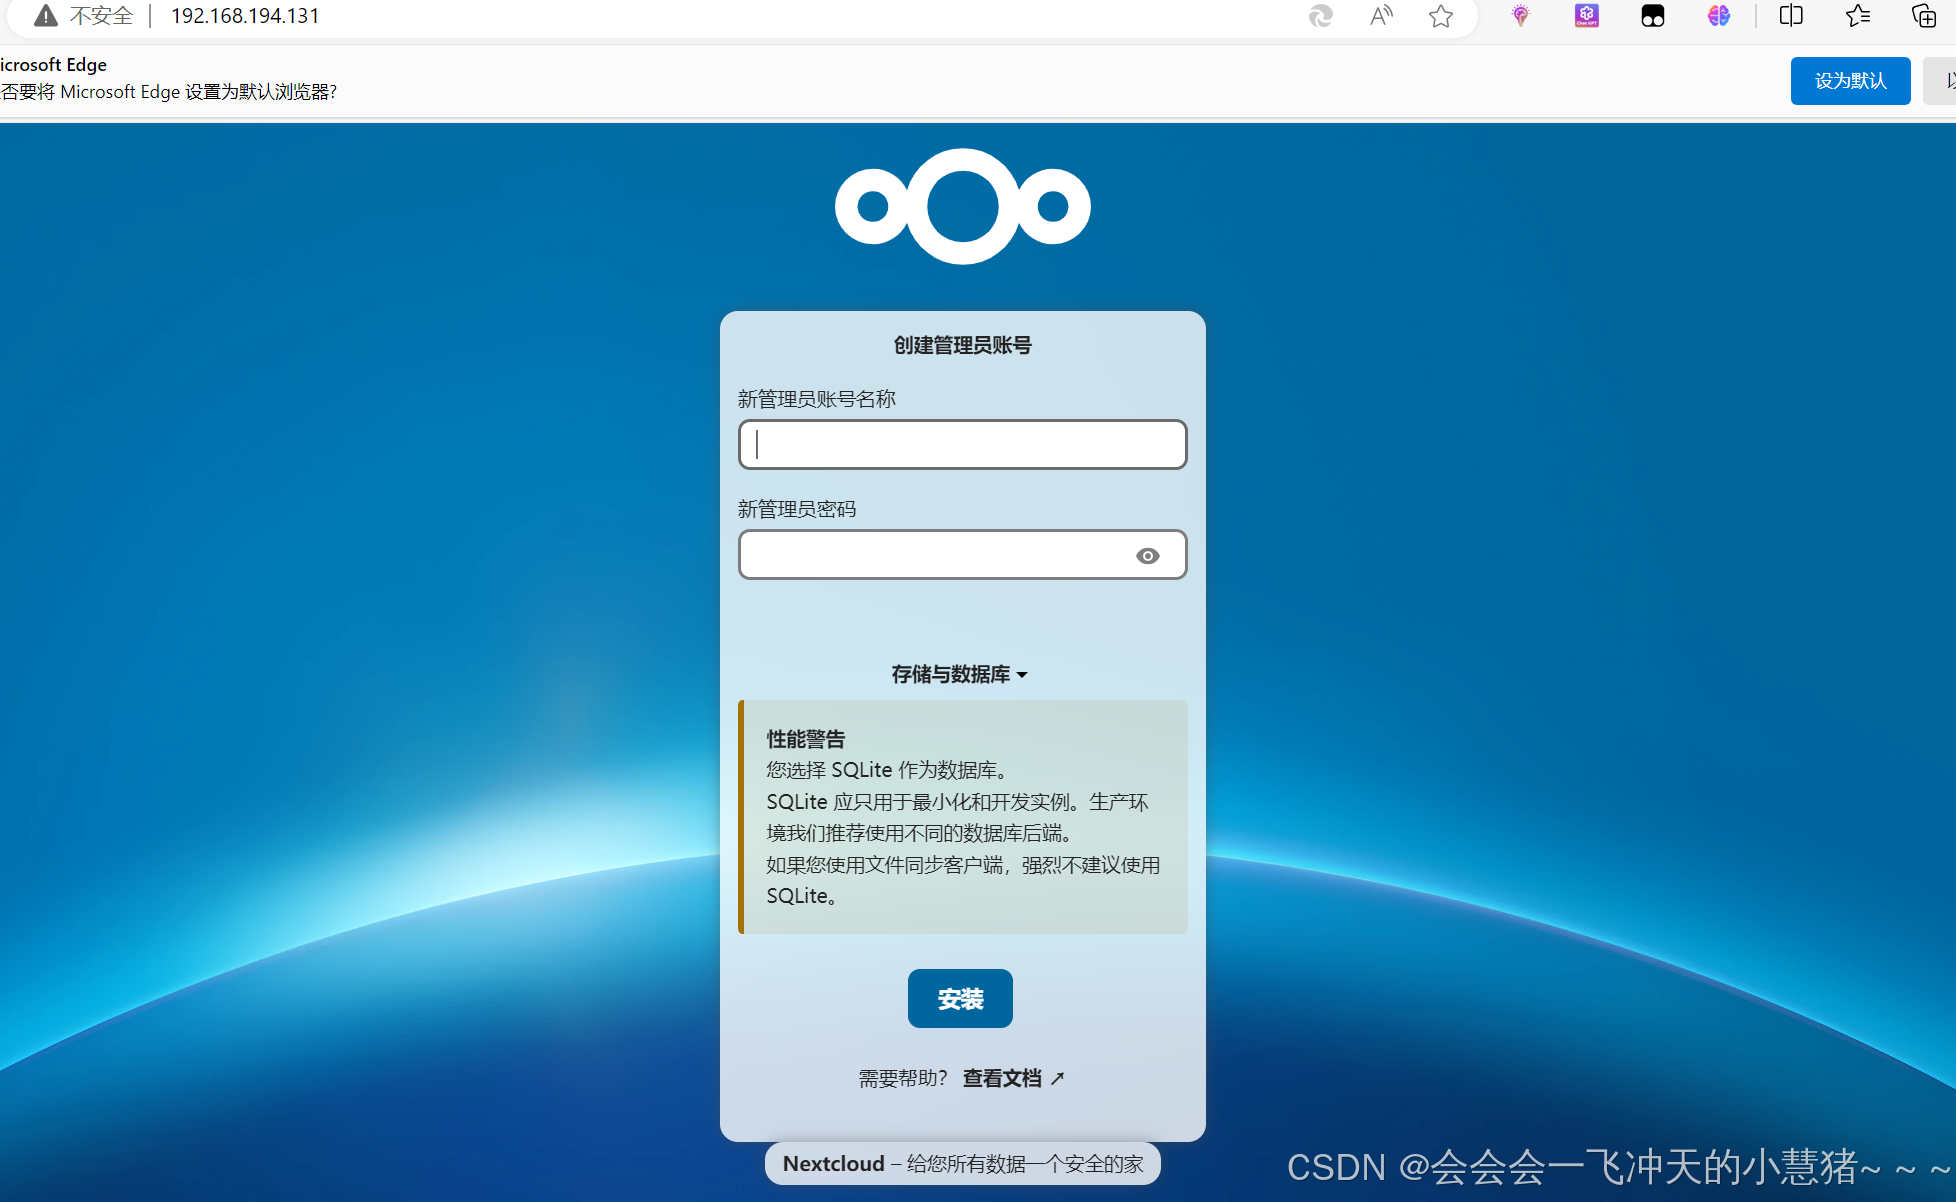Click the 性能警告 warning title
This screenshot has width=1956, height=1202.
[x=806, y=739]
